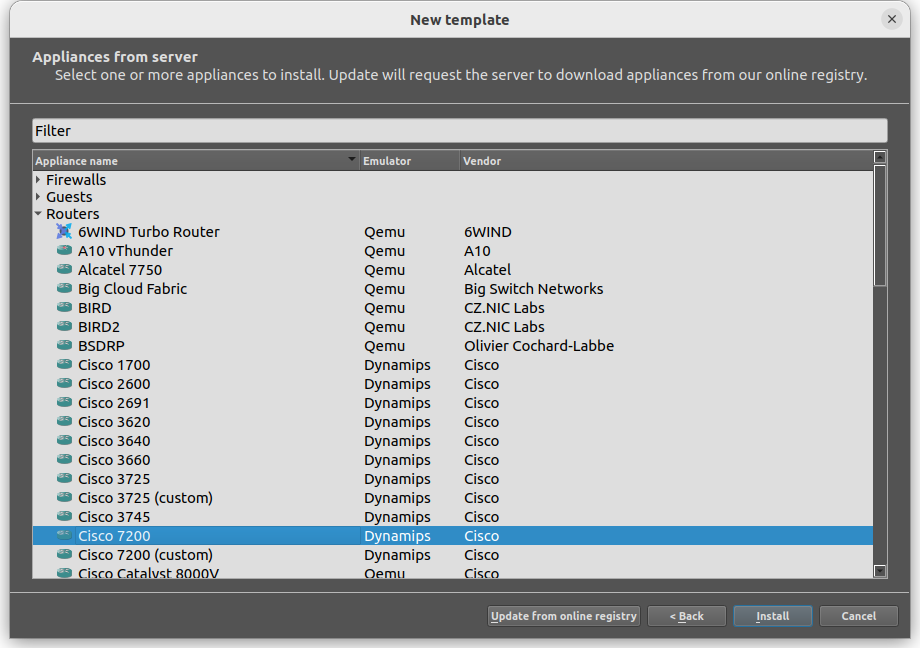Click the Big Switch Networks vendor cell

[533, 289]
